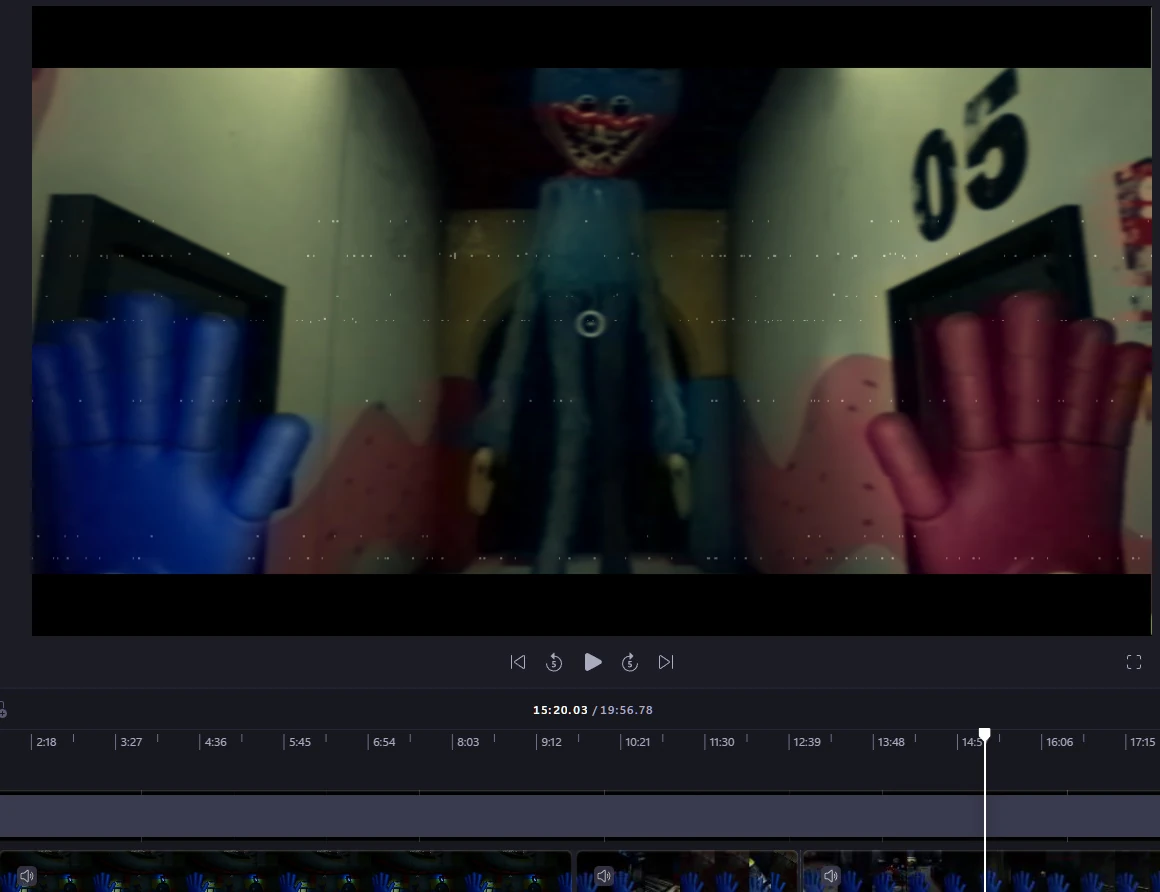Screen dimensions: 1160x892
Task: Click the 2:18 position on the timeline ruler
Action: [46, 742]
